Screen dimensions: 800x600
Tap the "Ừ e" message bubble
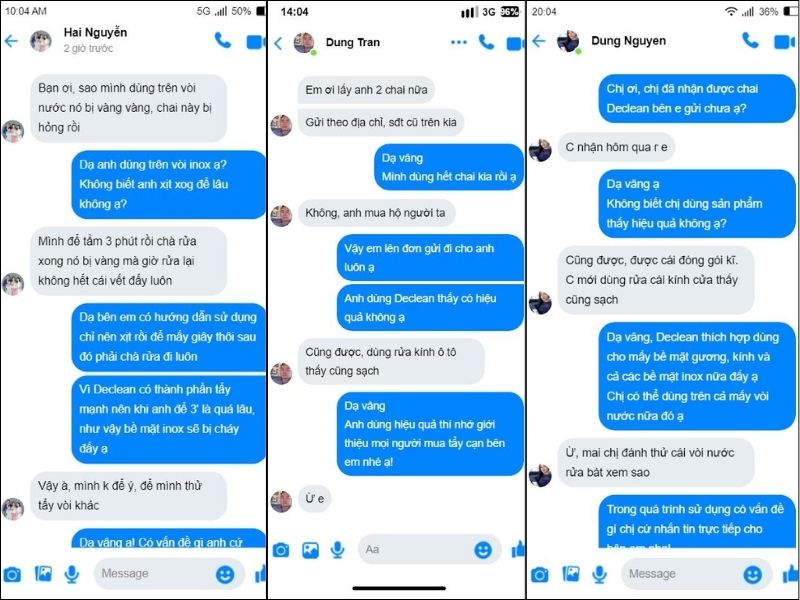315,498
